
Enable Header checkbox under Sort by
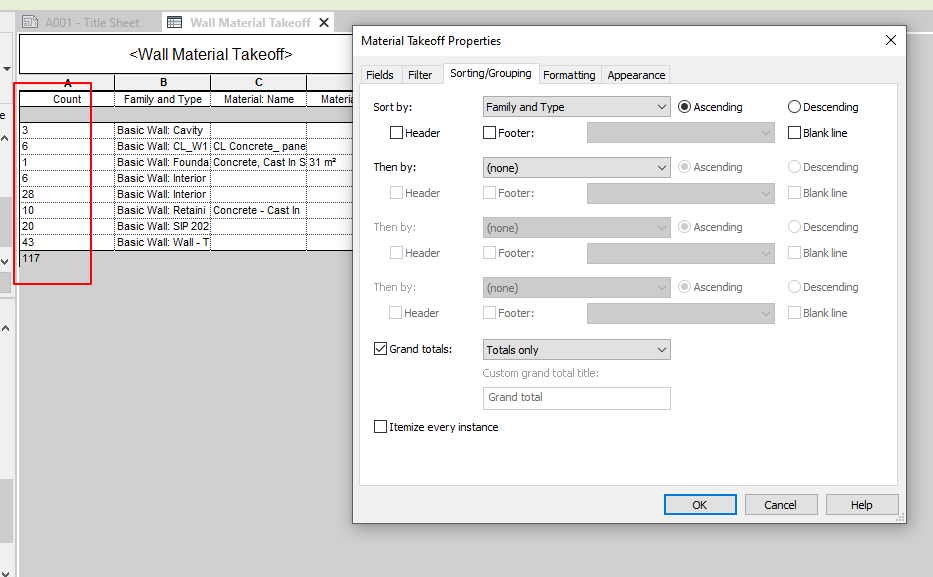(x=396, y=133)
